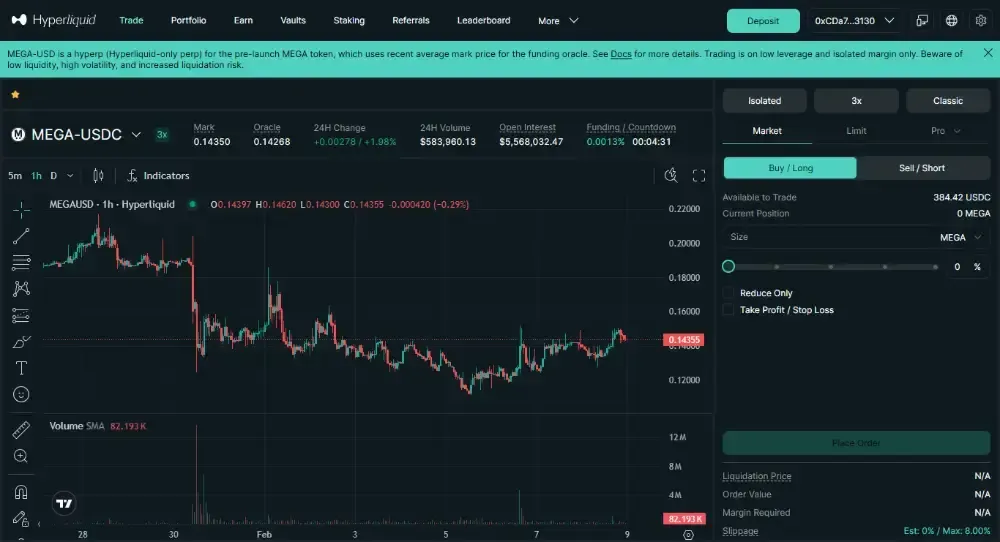The height and width of the screenshot is (542, 1000).
Task: Select the text annotation tool
Action: point(21,368)
